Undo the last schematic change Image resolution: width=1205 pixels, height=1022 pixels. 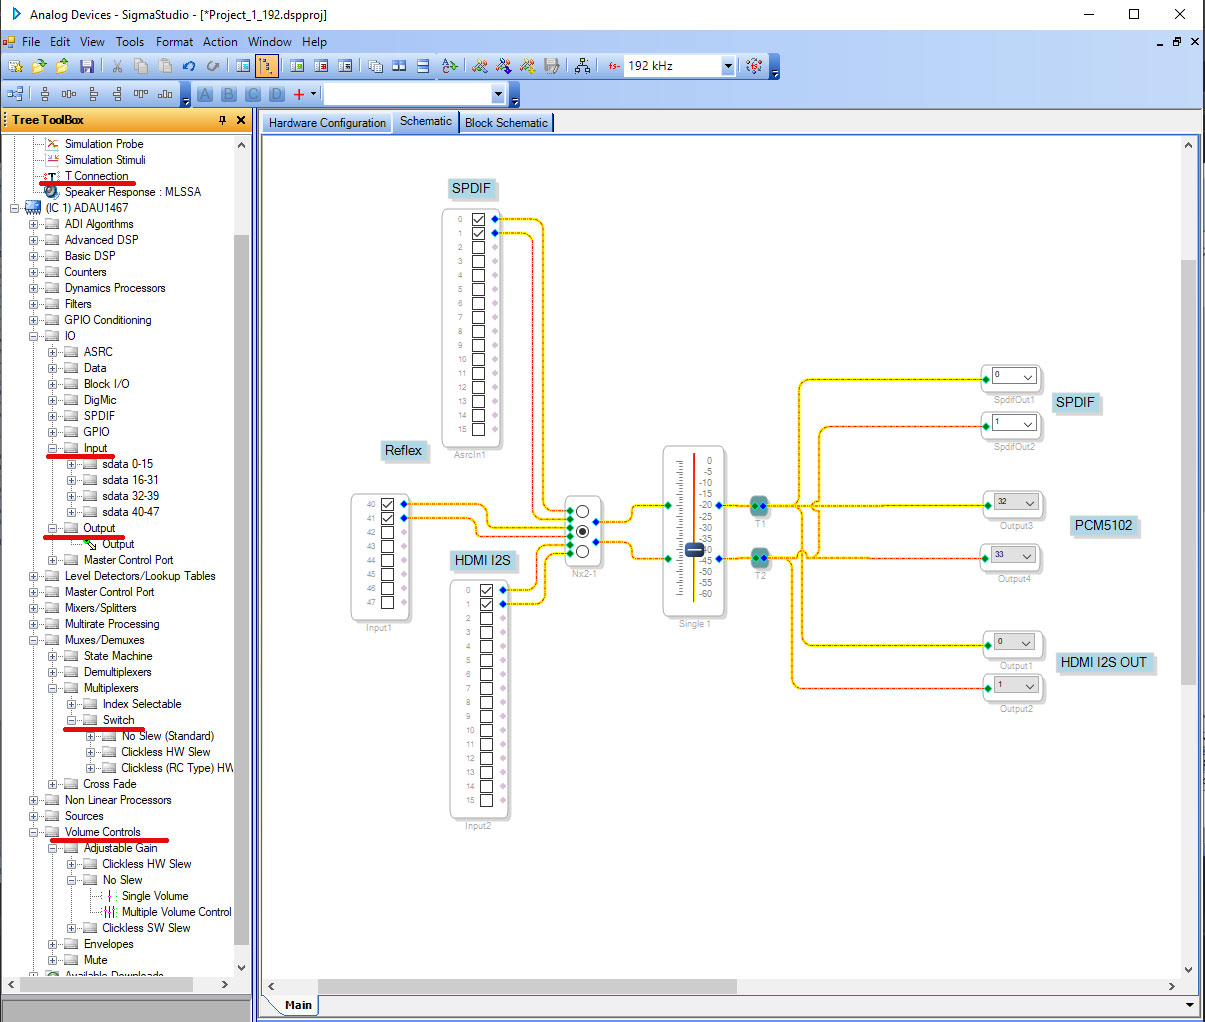189,66
